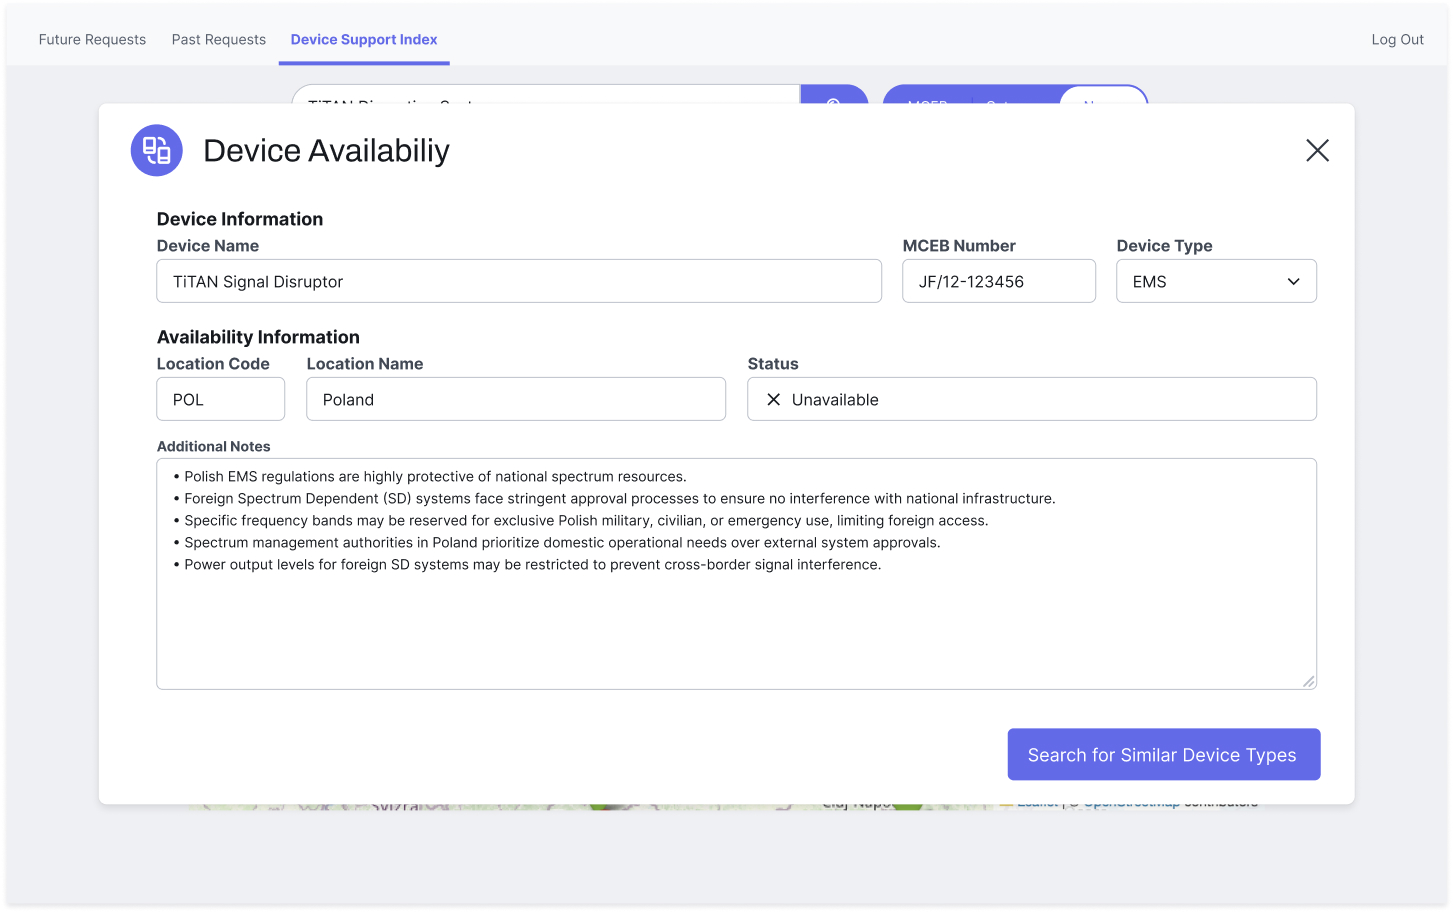The width and height of the screenshot is (1453, 913).
Task: Click inside the Additional Notes text area
Action: [735, 620]
